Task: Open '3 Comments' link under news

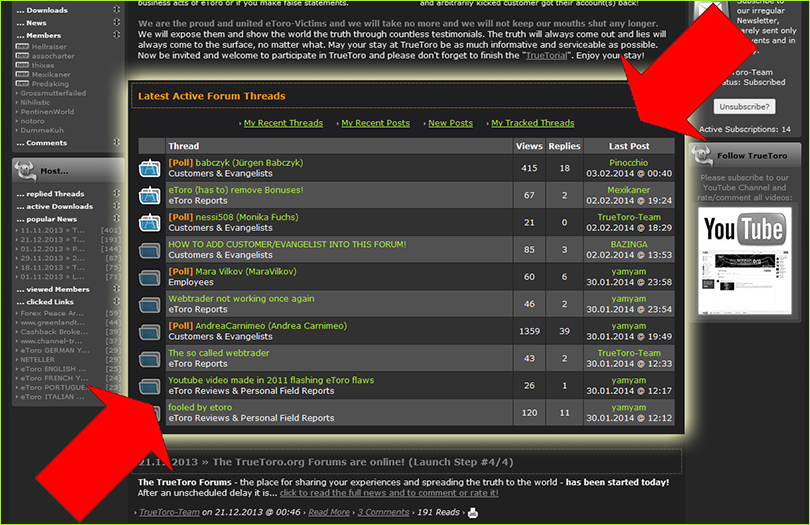Action: point(383,512)
